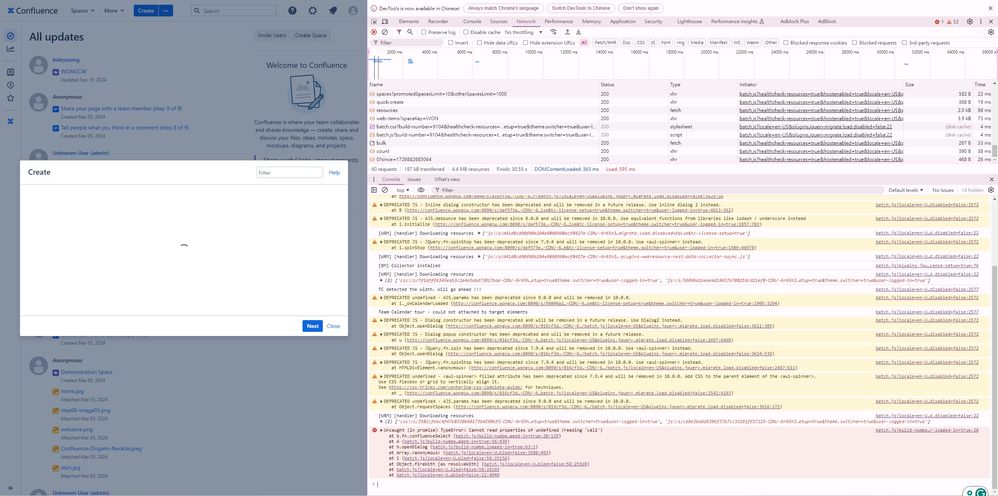Open the starred pages sidebar icon
The height and width of the screenshot is (496, 998).
coord(11,98)
